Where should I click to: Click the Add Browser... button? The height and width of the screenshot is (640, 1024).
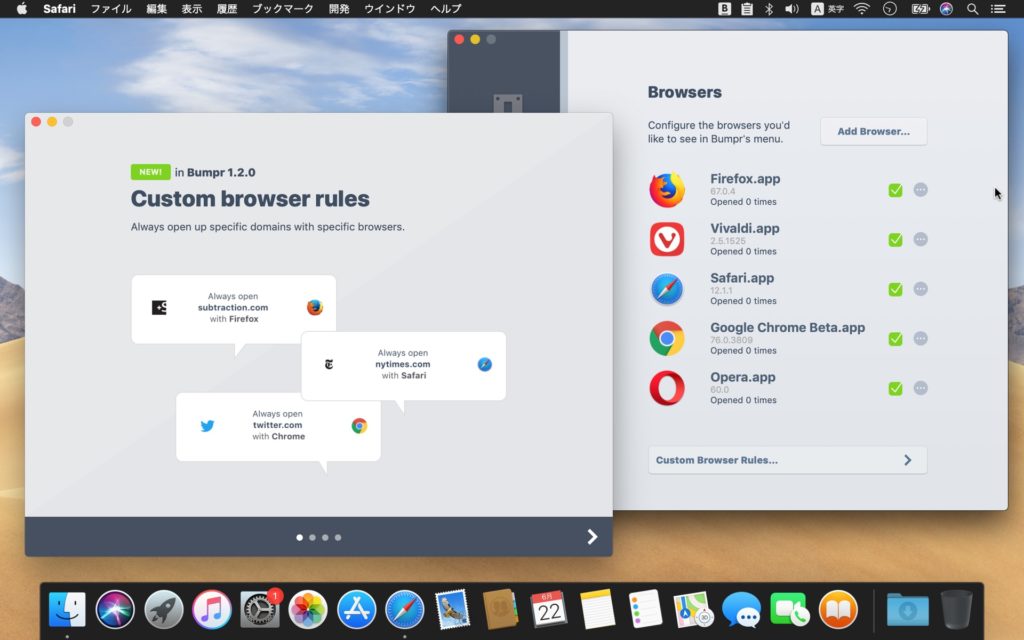[873, 131]
